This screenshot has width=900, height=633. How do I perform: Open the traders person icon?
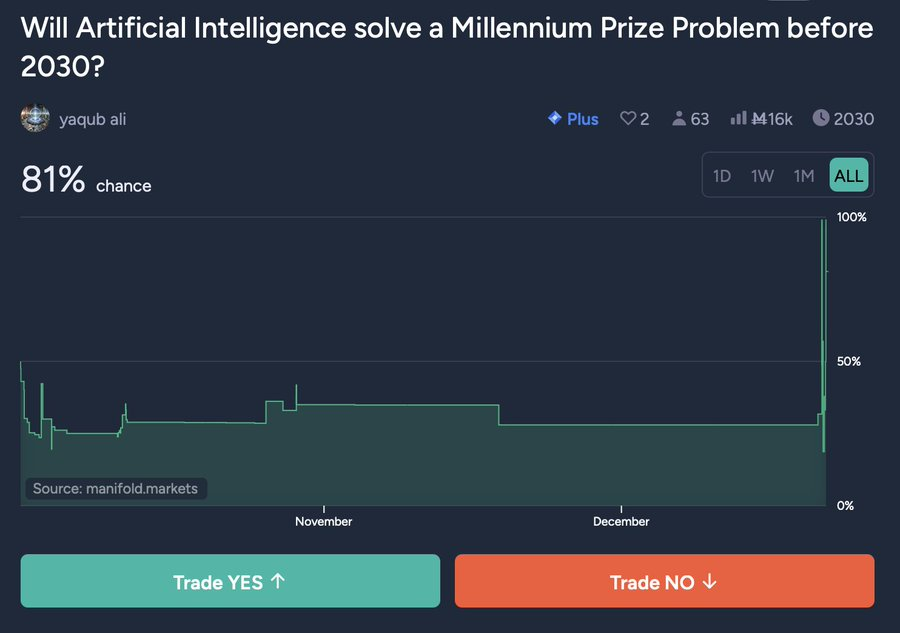click(679, 118)
